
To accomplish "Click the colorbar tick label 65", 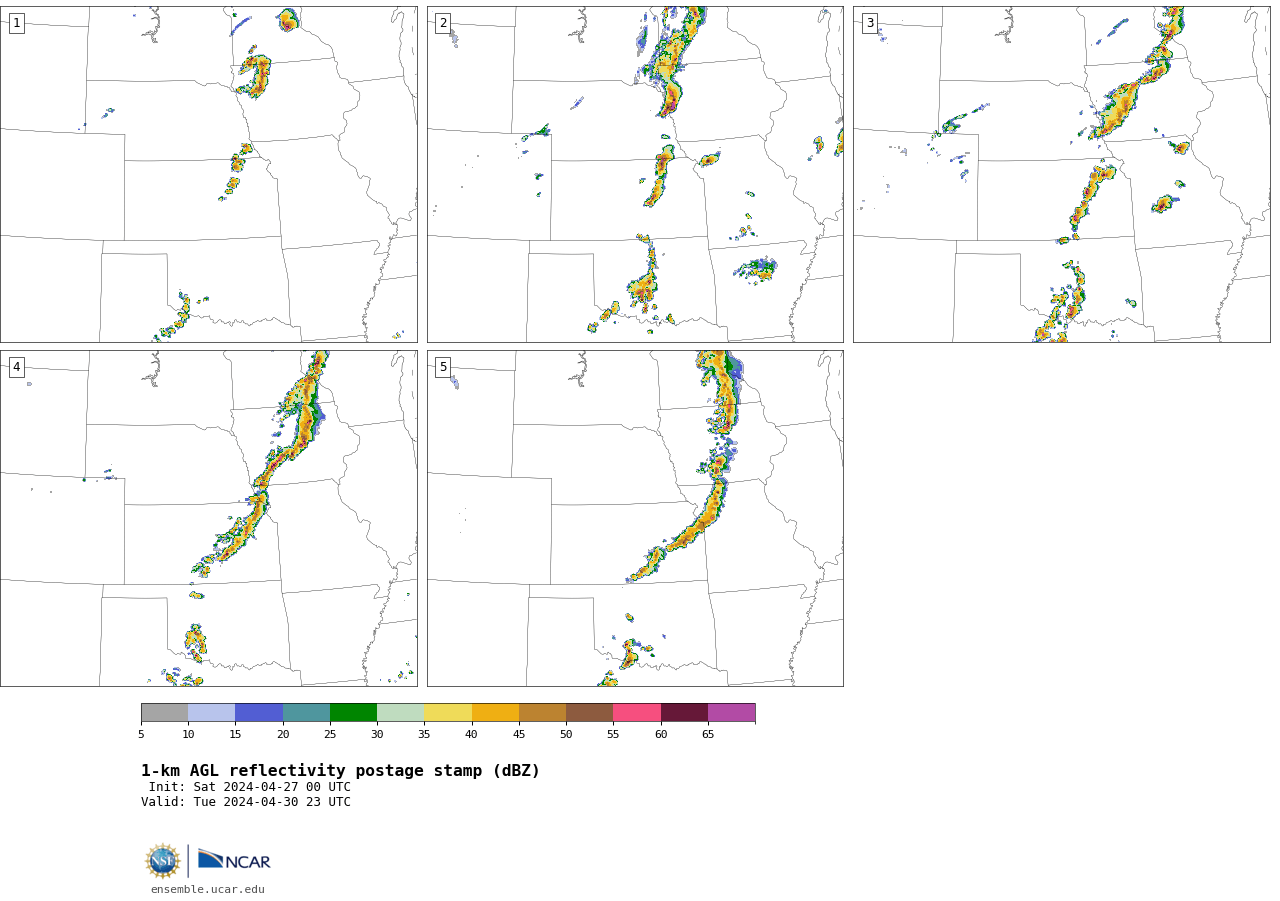I will click(x=708, y=735).
